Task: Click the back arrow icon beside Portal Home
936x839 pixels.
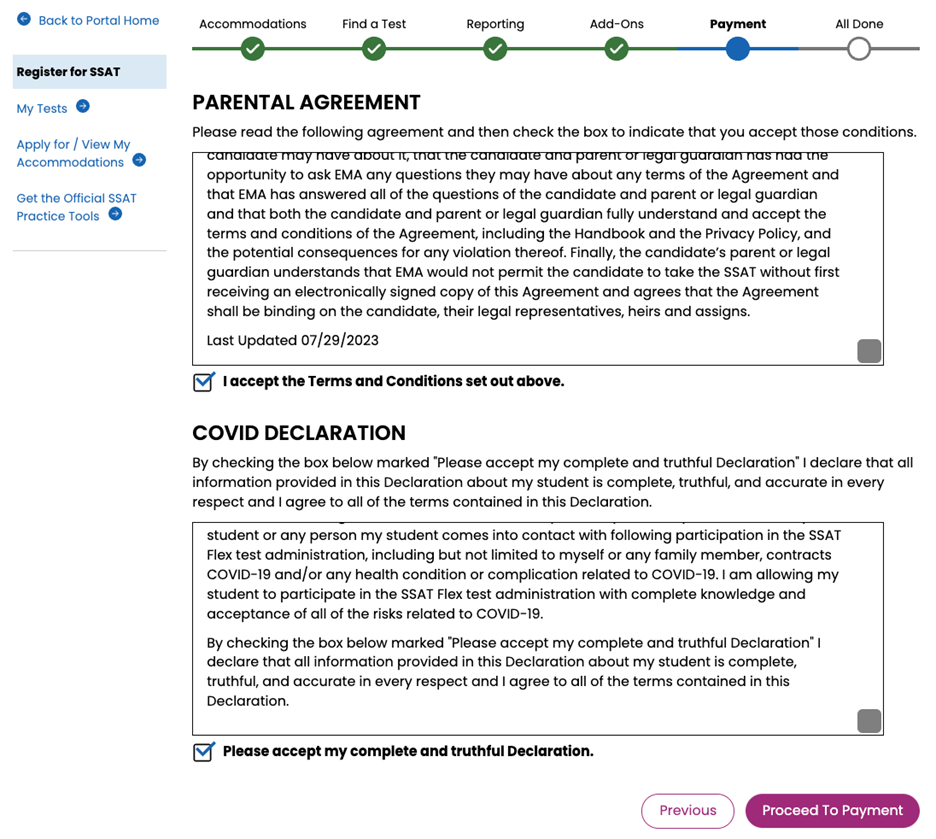Action: [x=24, y=19]
